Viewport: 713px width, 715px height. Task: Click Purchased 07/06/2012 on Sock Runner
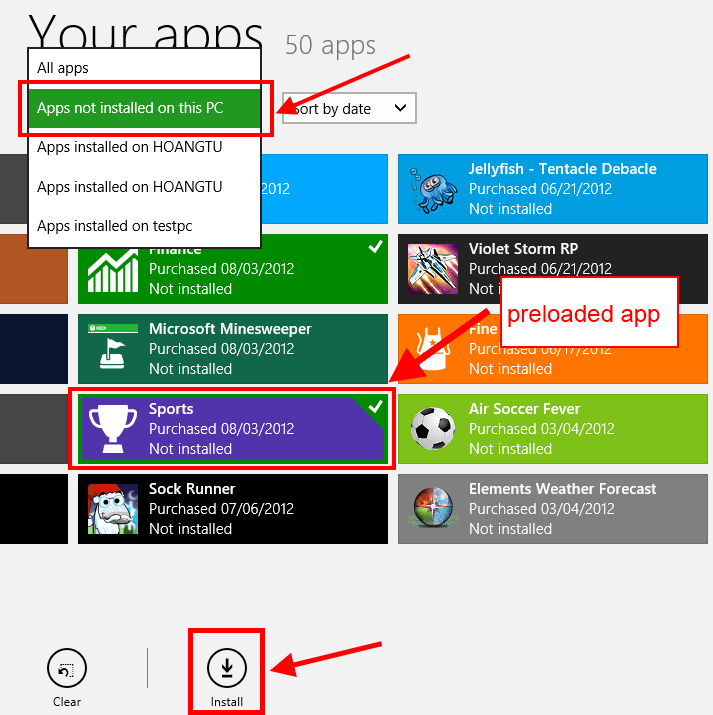click(222, 509)
